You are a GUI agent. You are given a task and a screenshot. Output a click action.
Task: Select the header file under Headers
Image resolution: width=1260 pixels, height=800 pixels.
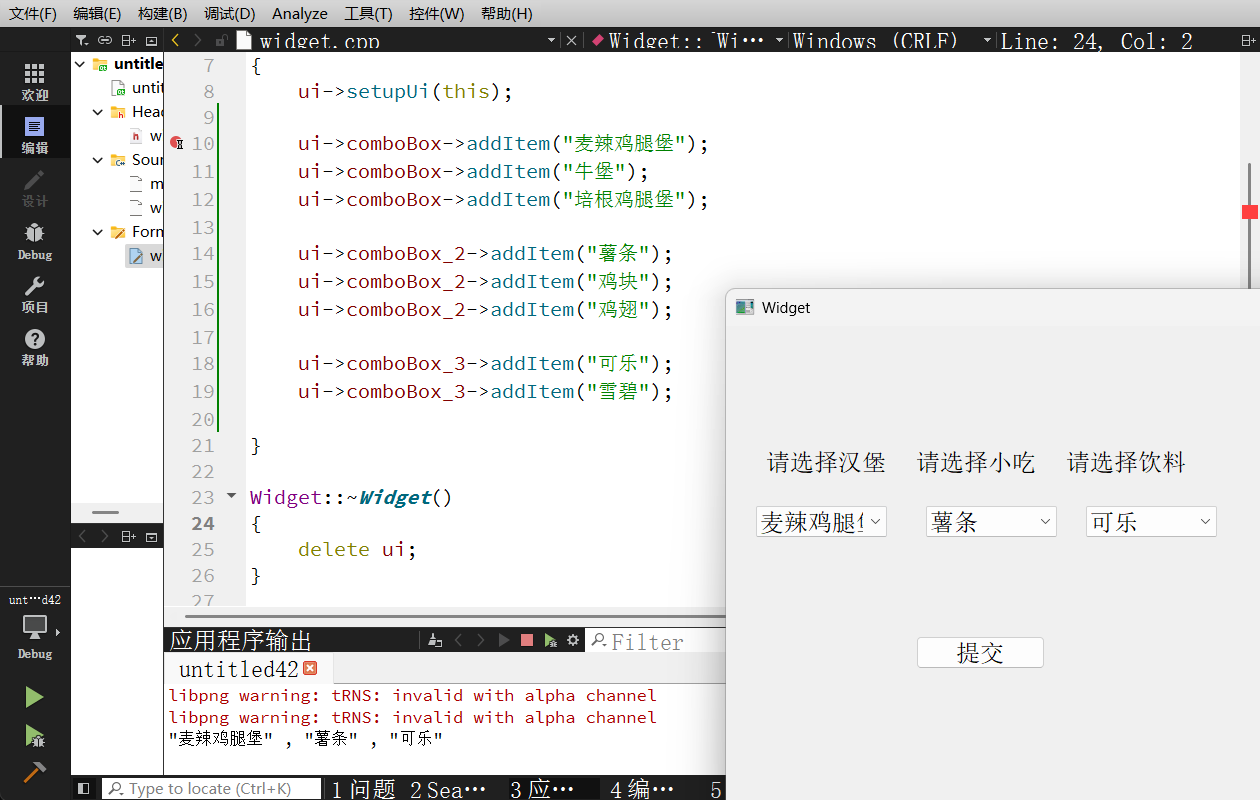coord(146,136)
